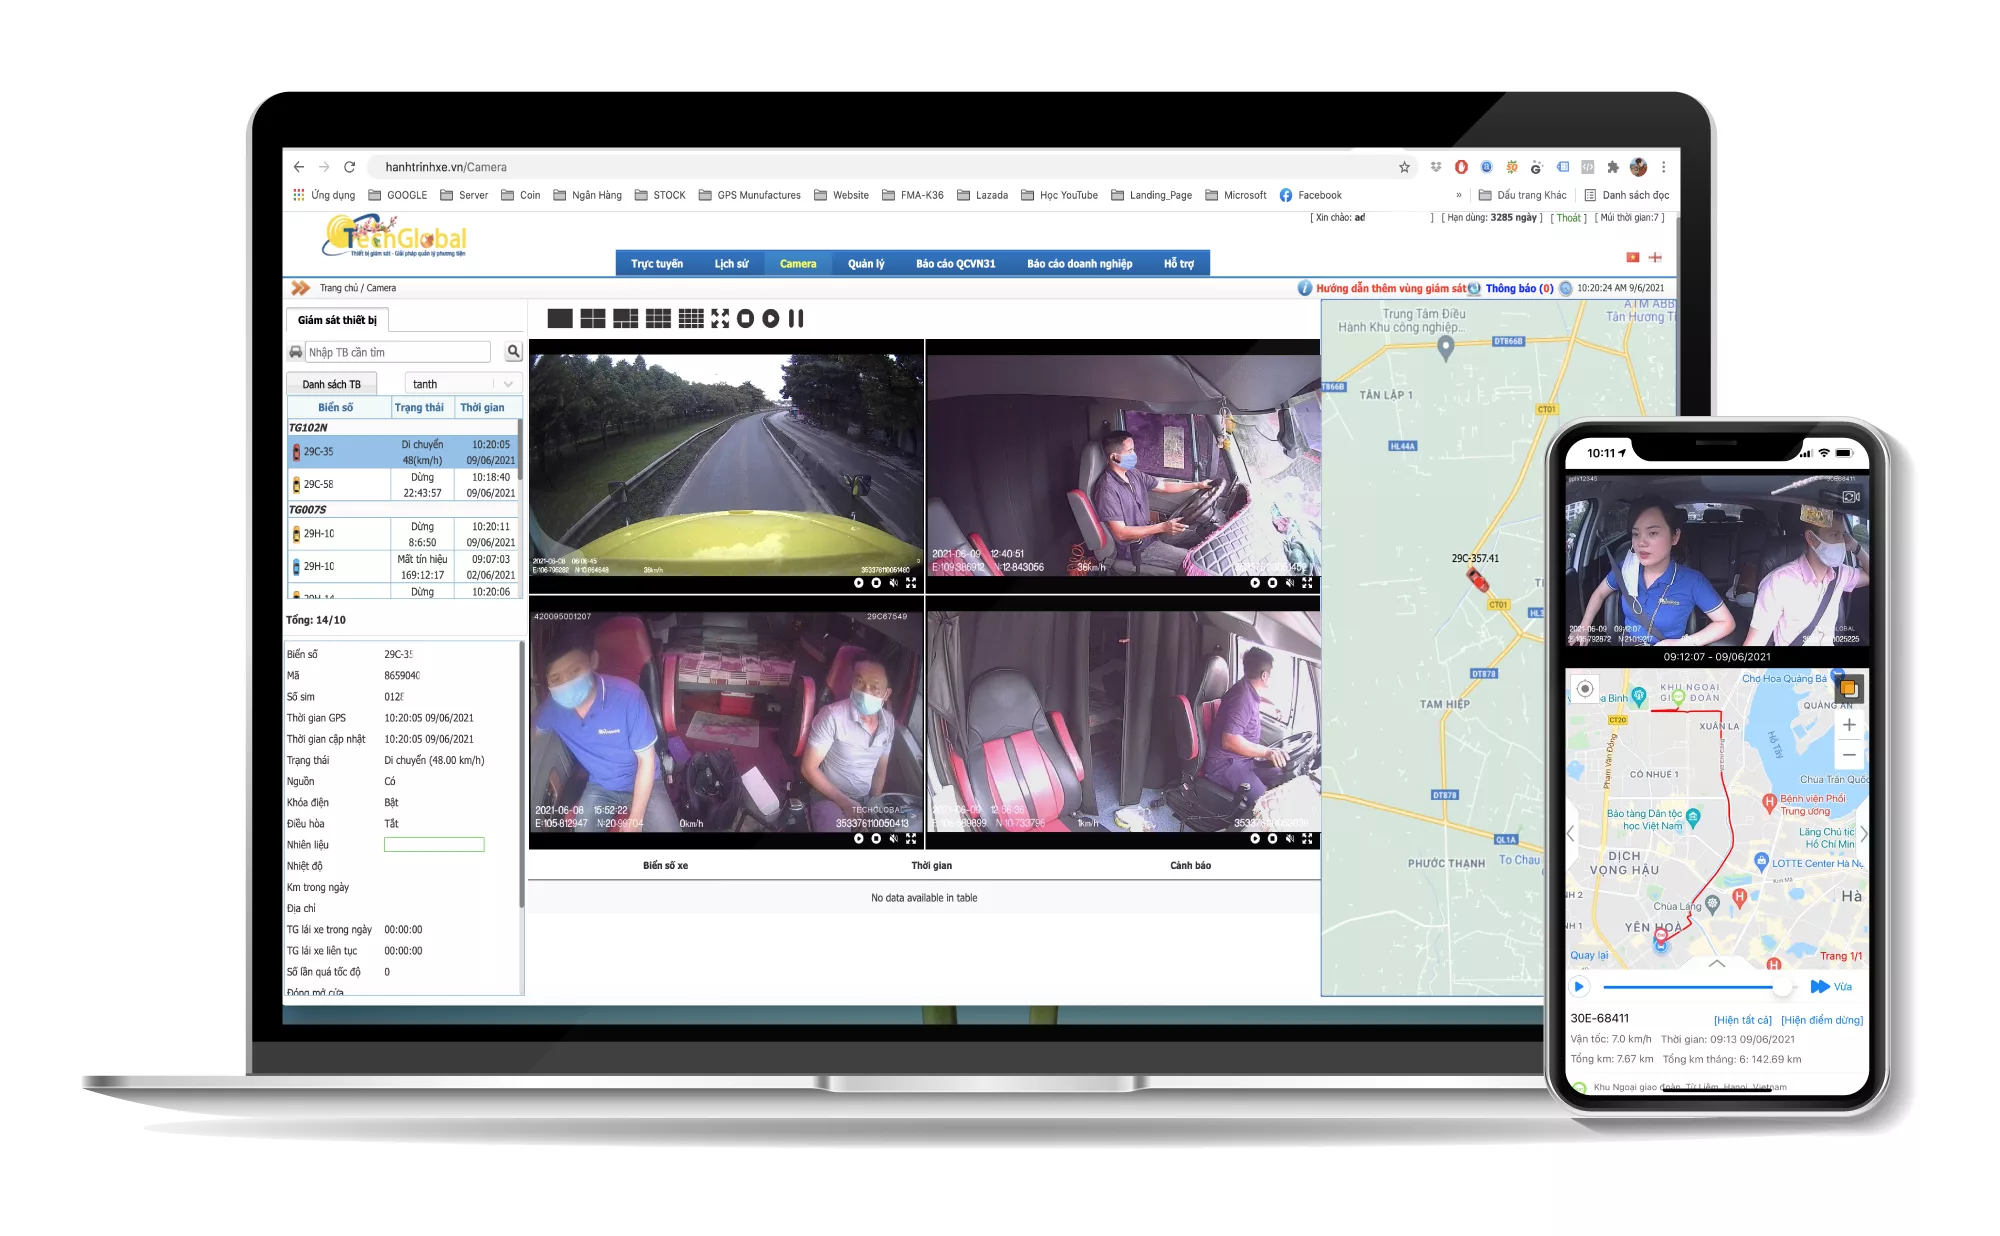The image size is (2000, 1236).
Task: Expand the phone map panel with the up chevron
Action: pos(1717,964)
